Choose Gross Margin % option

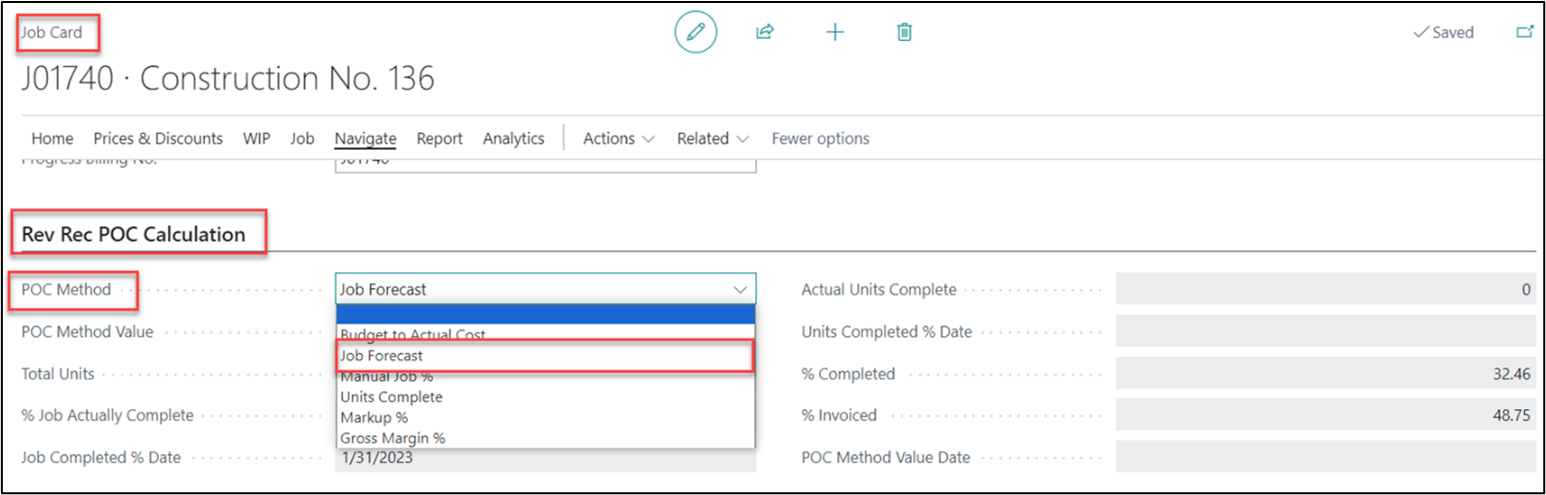(393, 438)
